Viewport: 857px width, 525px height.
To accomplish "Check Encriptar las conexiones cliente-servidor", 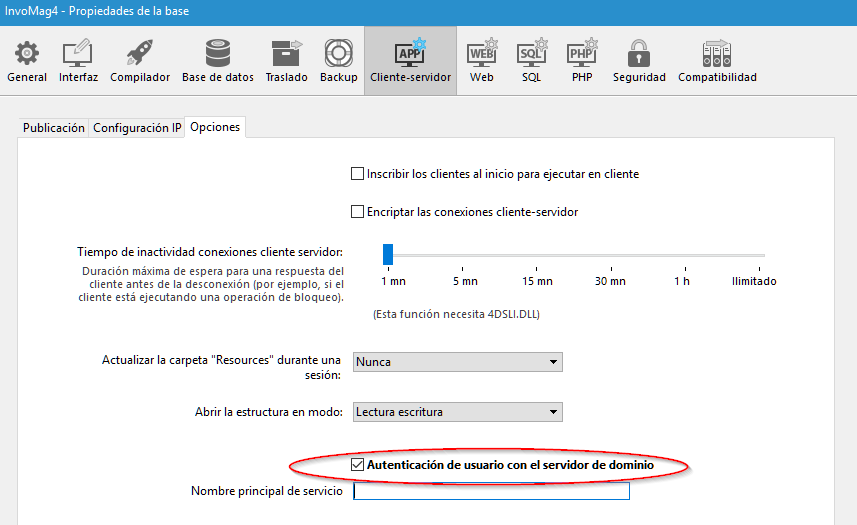I will click(x=358, y=212).
